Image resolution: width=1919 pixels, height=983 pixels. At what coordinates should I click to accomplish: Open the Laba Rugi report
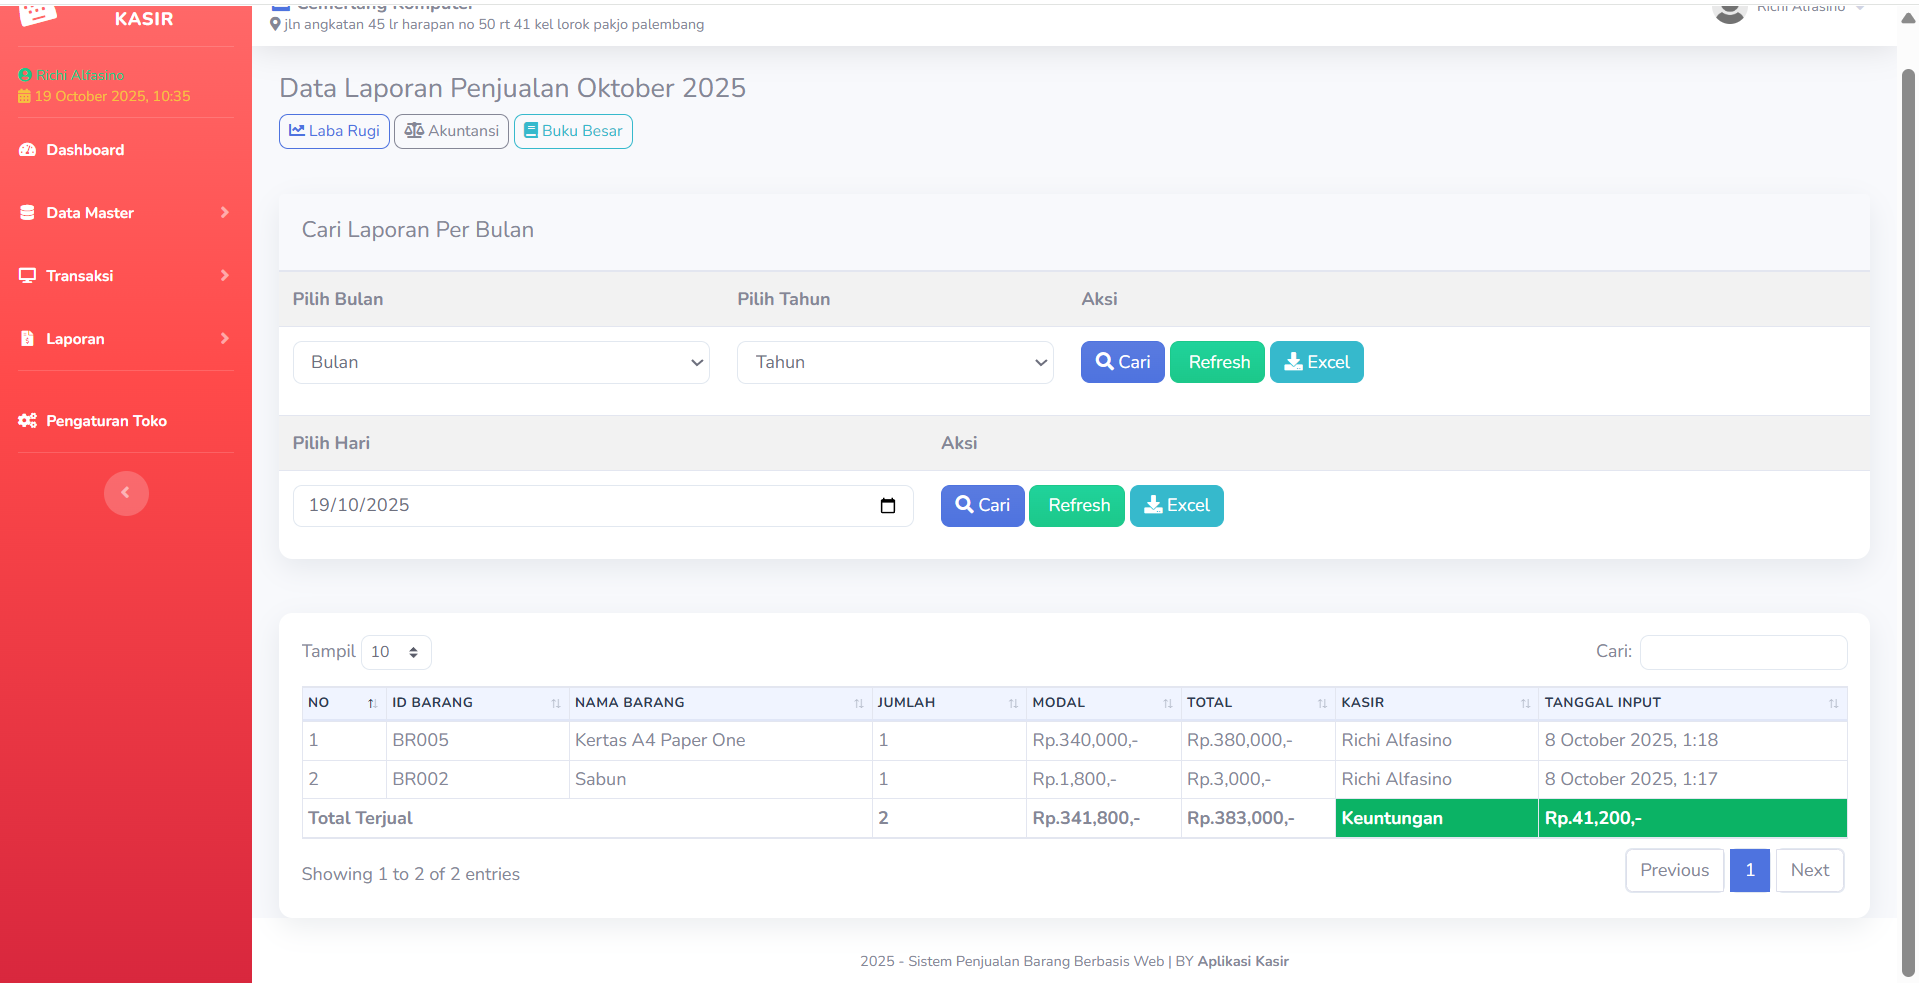coord(334,131)
